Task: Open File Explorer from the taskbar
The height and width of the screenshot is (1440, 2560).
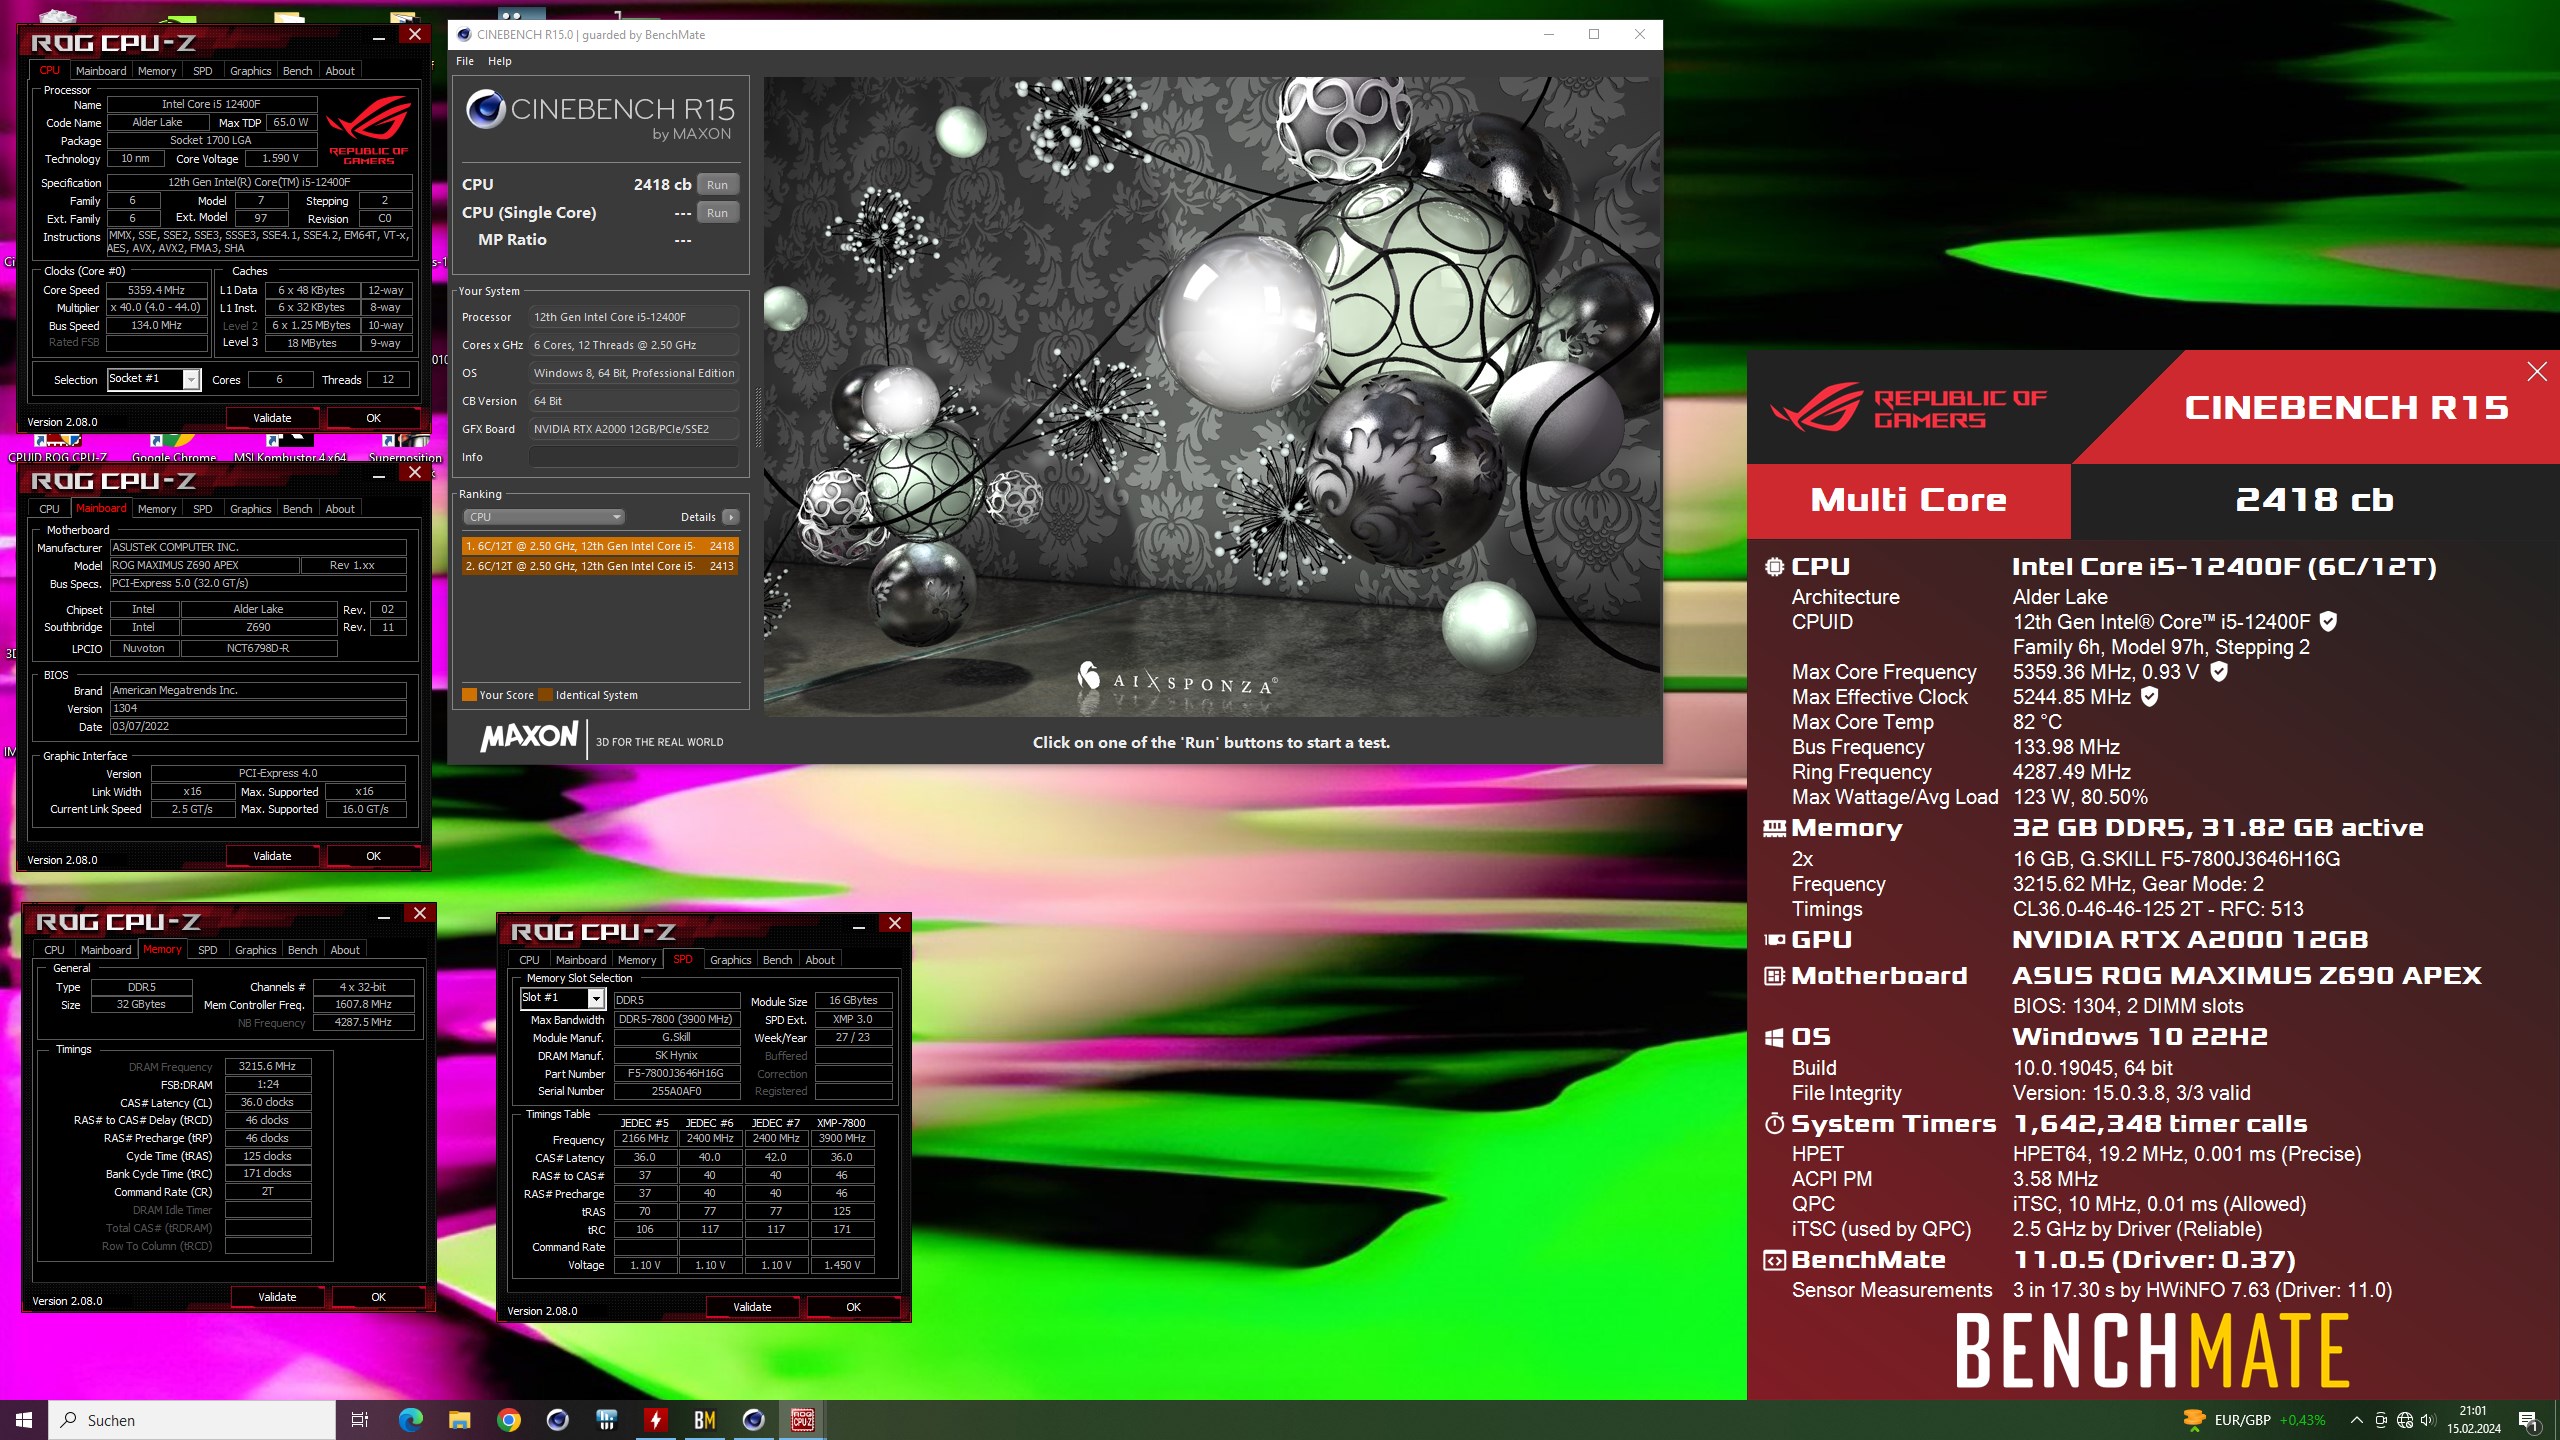Action: point(459,1420)
